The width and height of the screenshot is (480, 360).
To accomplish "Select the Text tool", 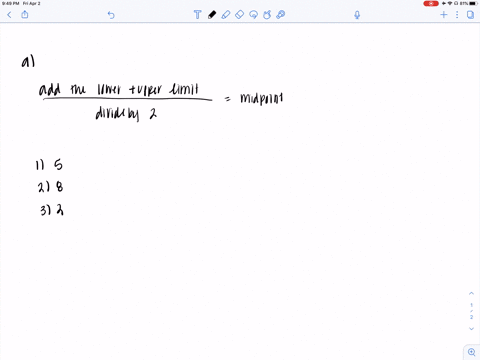I will tap(197, 15).
